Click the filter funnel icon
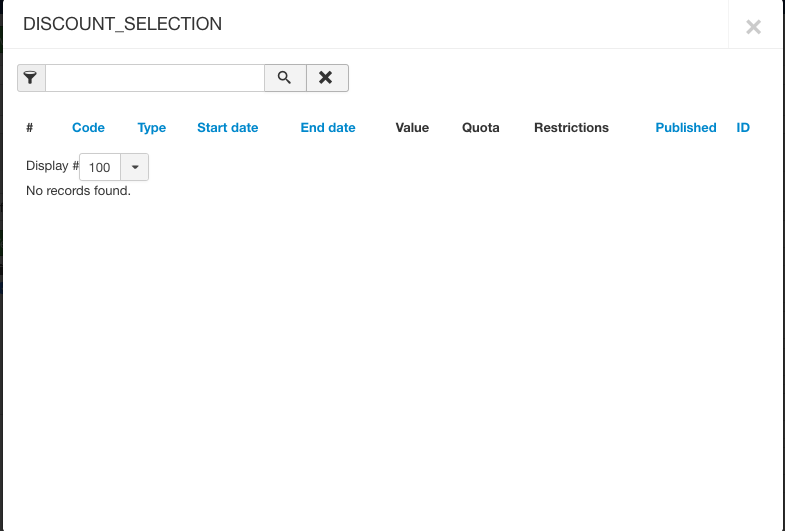The image size is (785, 531). click(31, 78)
